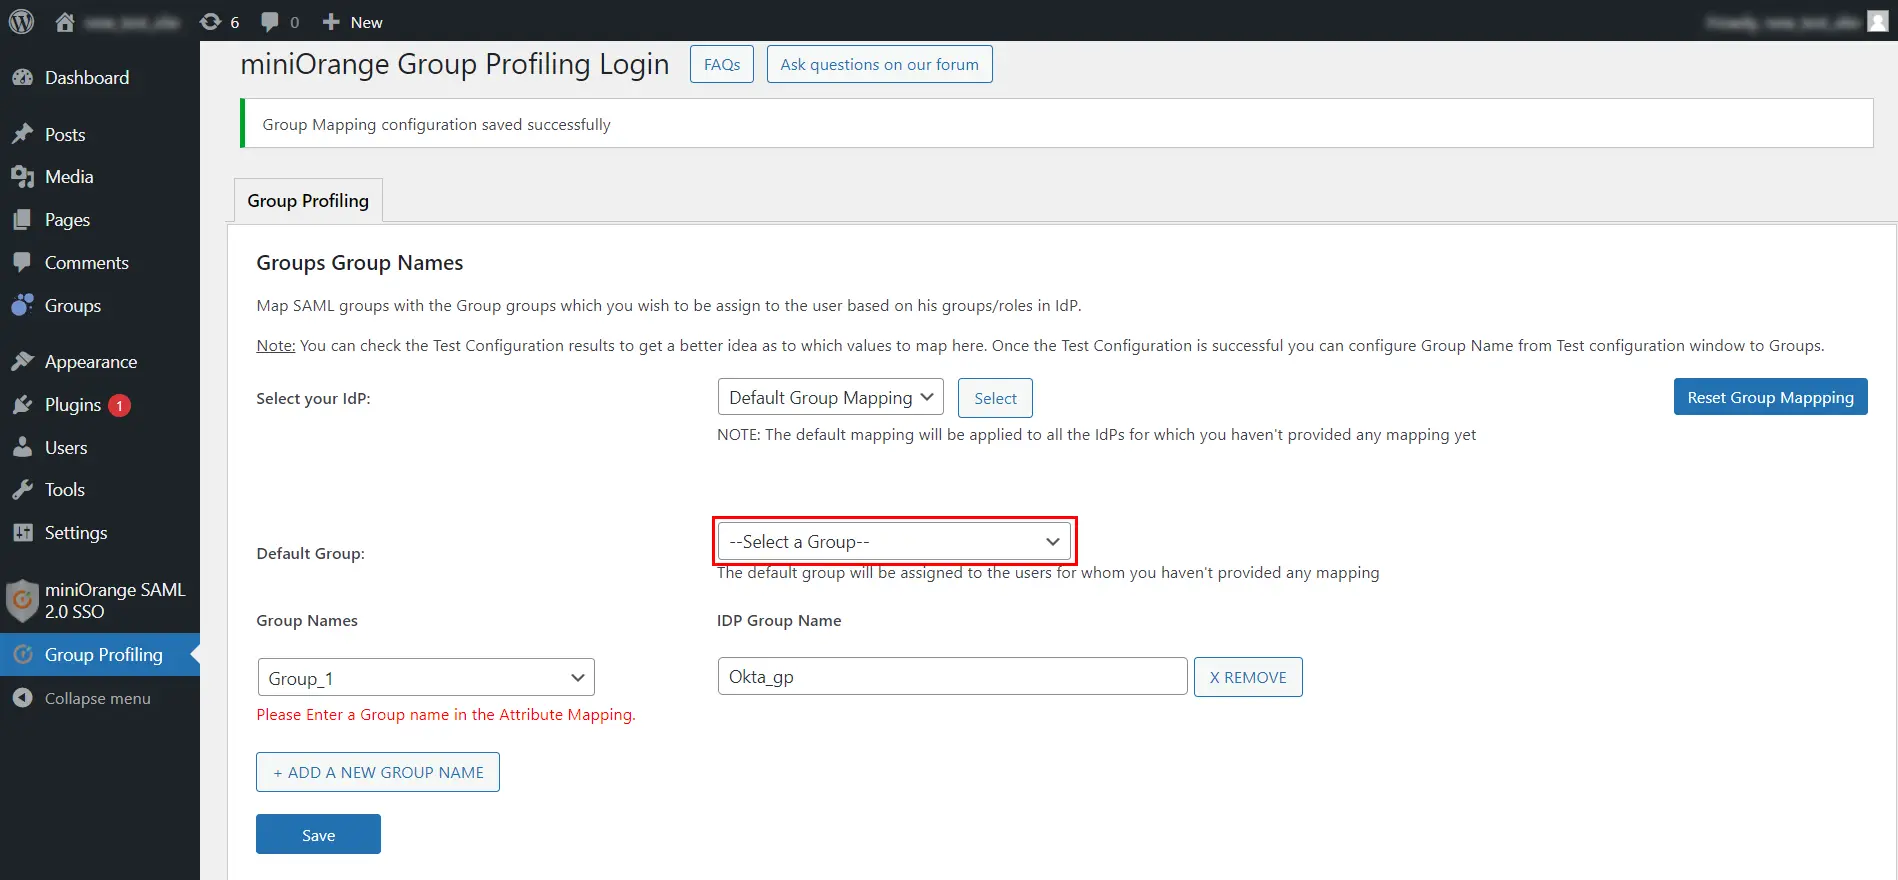This screenshot has height=880, width=1898.
Task: Click the Select your IdP: label
Action: pos(313,398)
